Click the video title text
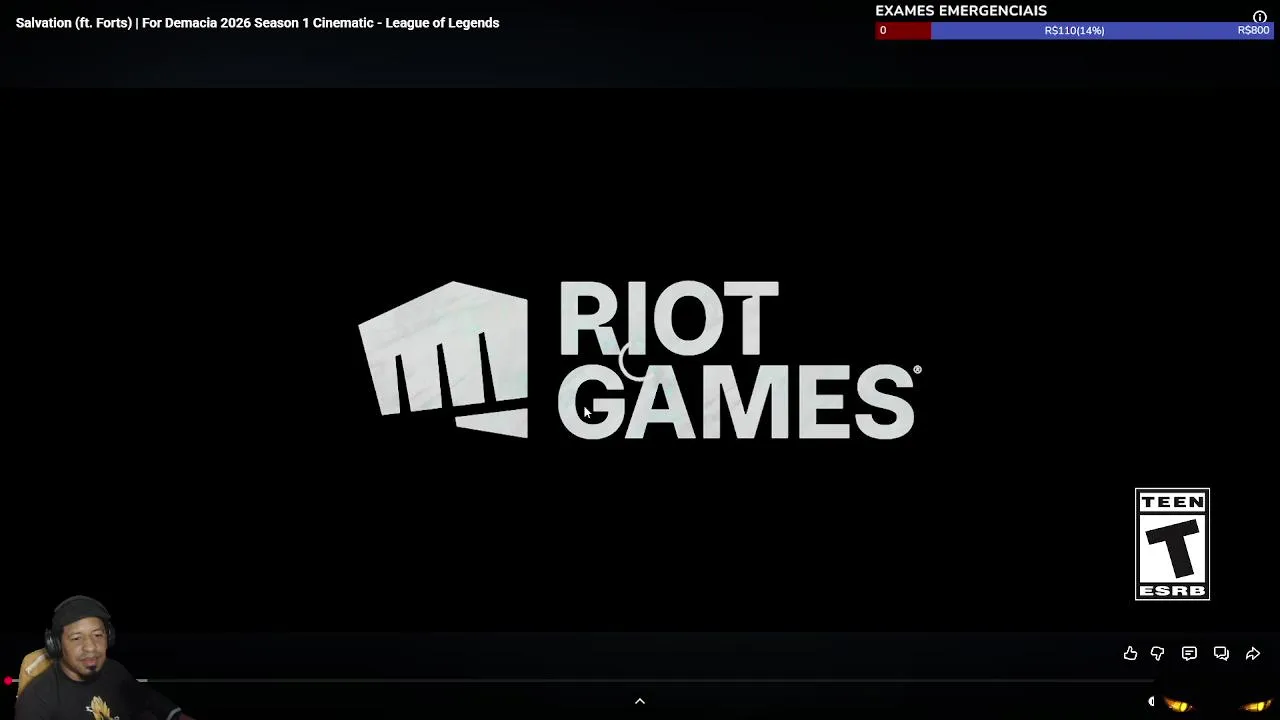Viewport: 1280px width, 720px height. click(x=257, y=22)
